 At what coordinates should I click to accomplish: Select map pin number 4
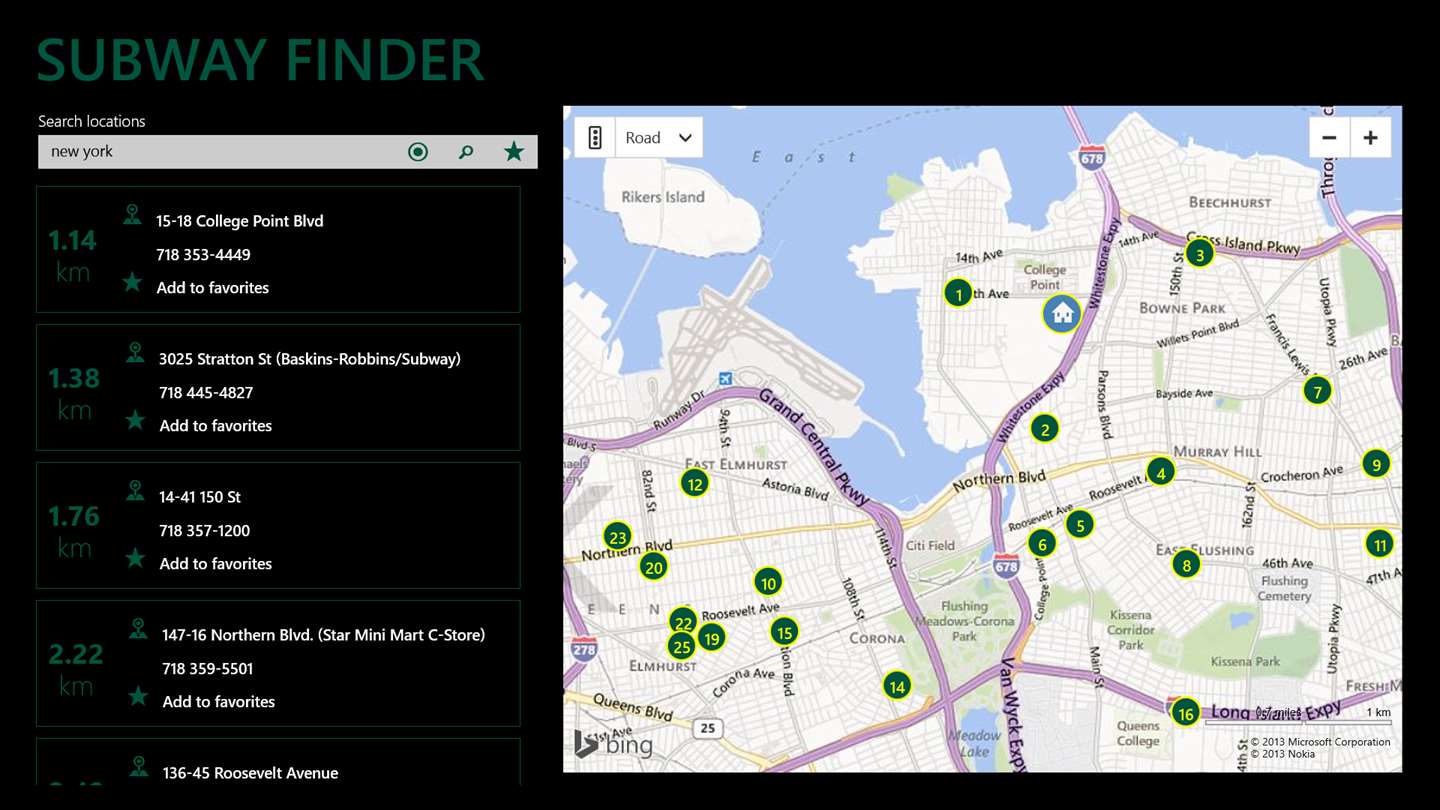1161,472
